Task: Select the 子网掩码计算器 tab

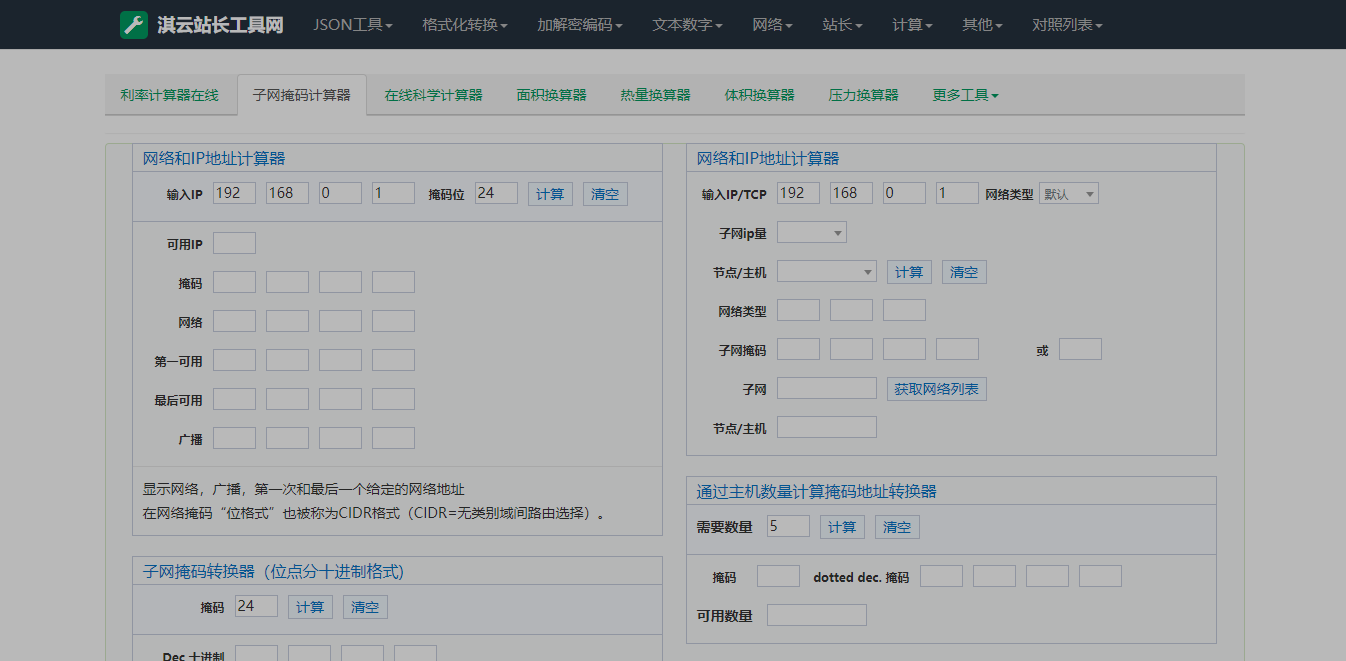Action: coord(302,95)
